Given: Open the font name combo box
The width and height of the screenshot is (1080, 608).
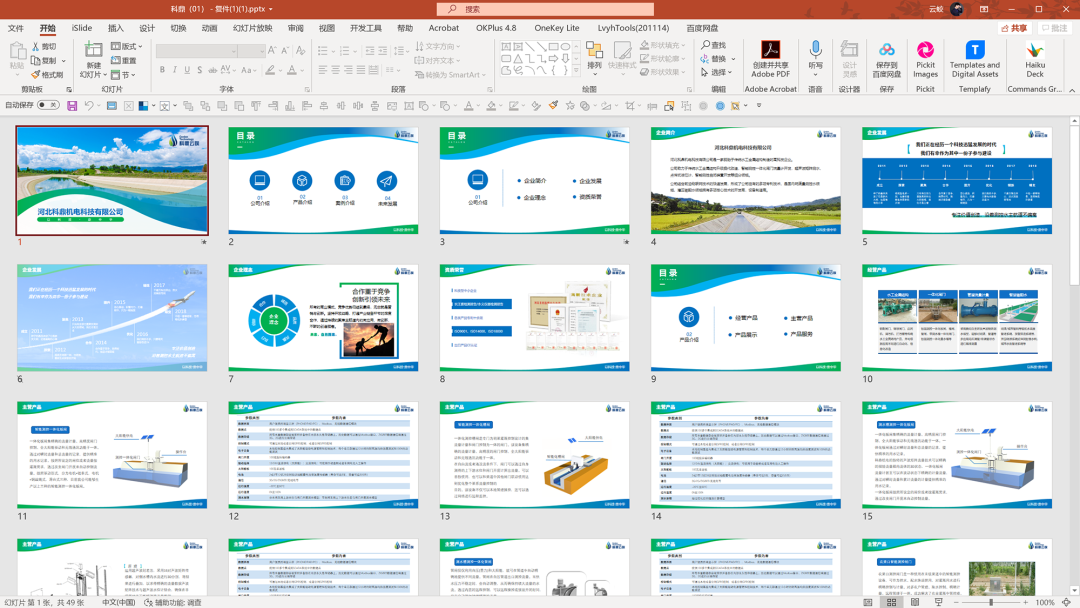Looking at the screenshot, I should coord(196,51).
